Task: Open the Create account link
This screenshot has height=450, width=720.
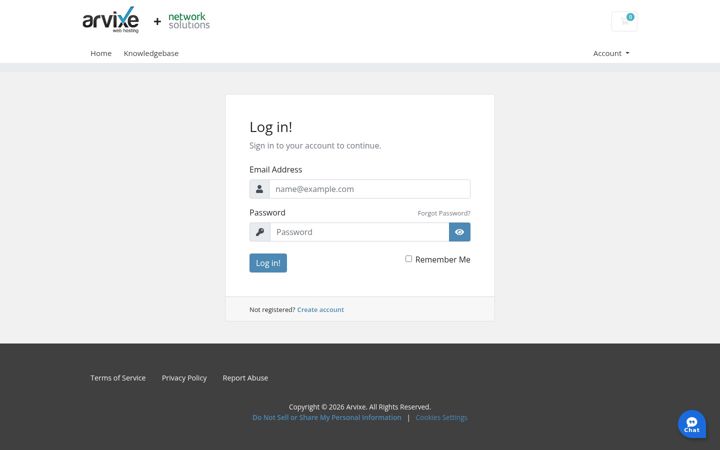Action: 321,309
